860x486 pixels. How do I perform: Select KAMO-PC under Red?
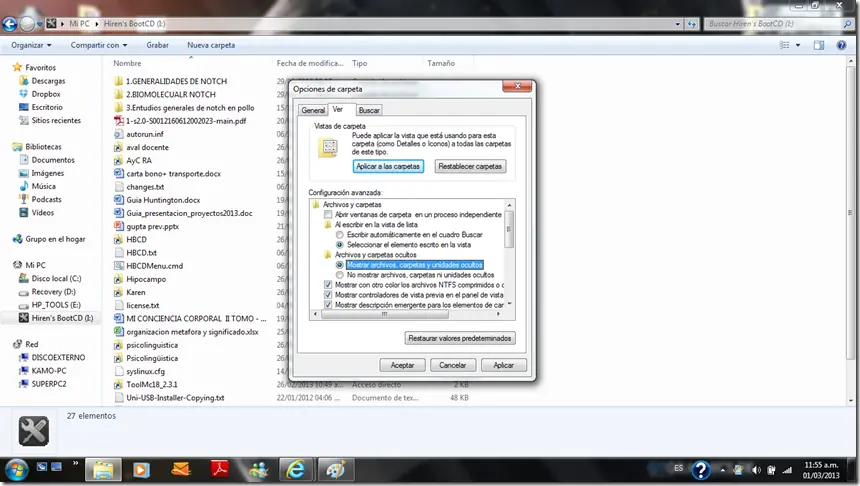(x=48, y=371)
